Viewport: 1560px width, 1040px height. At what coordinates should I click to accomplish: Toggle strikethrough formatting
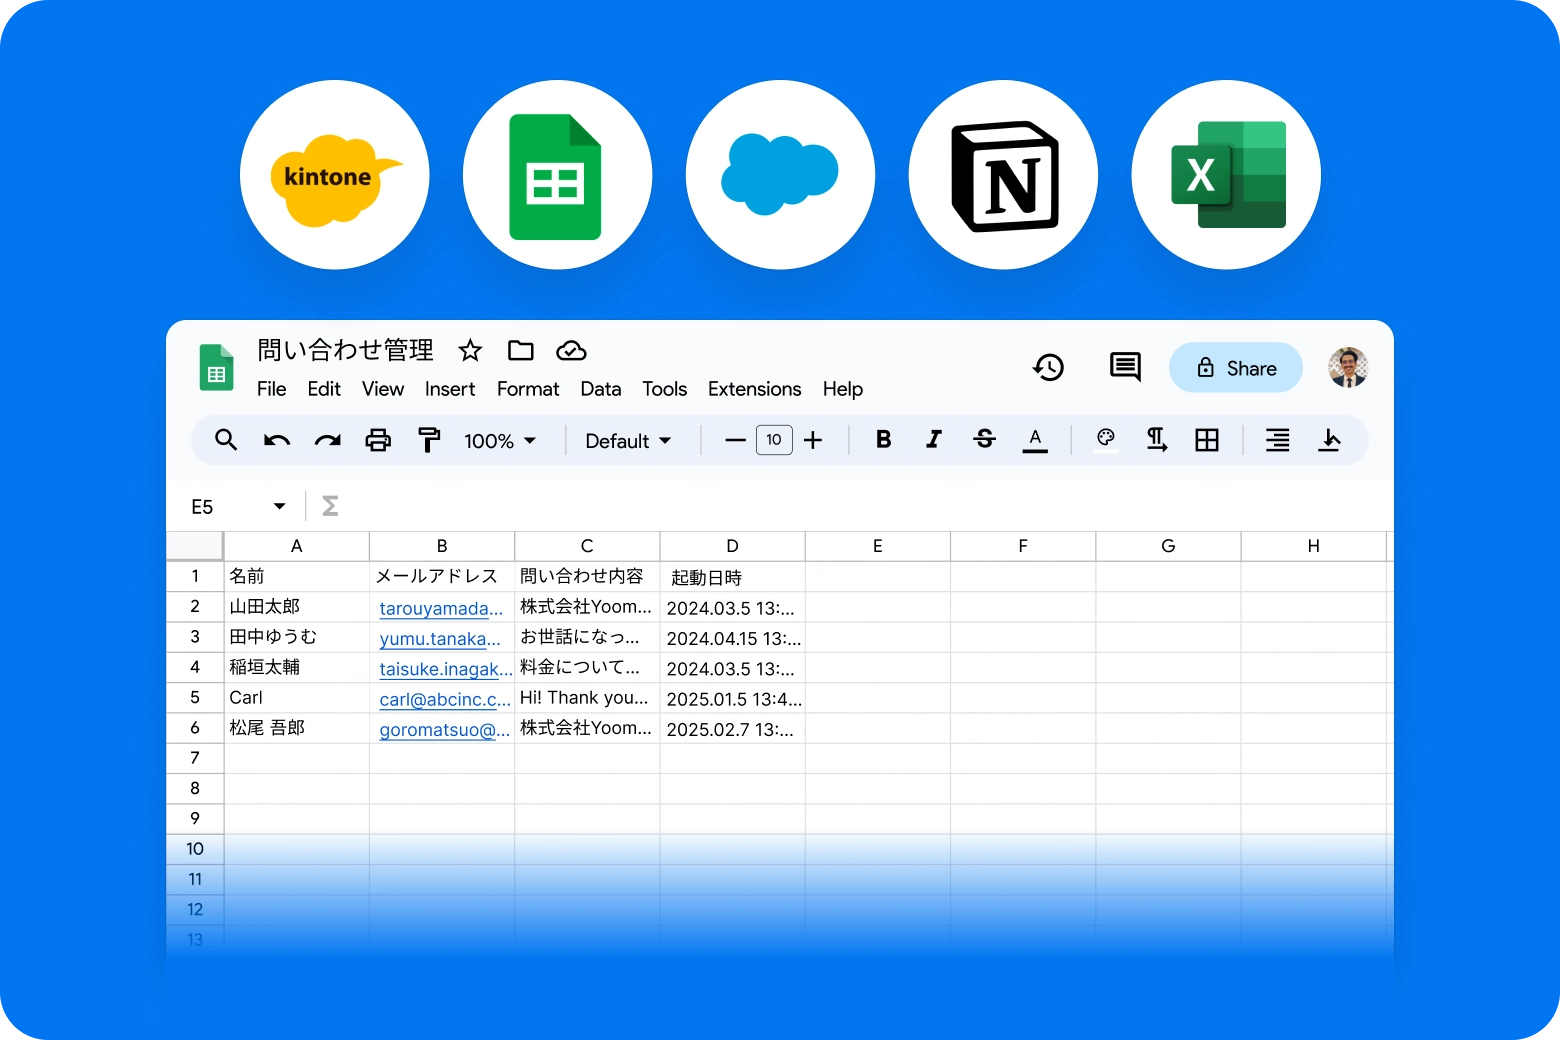984,440
